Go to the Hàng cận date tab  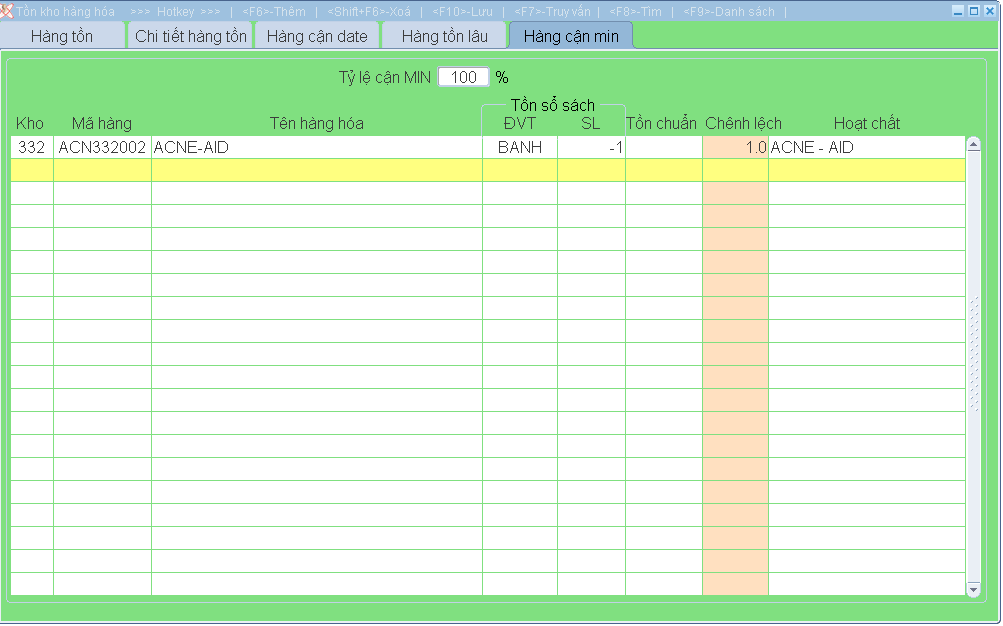tap(317, 36)
